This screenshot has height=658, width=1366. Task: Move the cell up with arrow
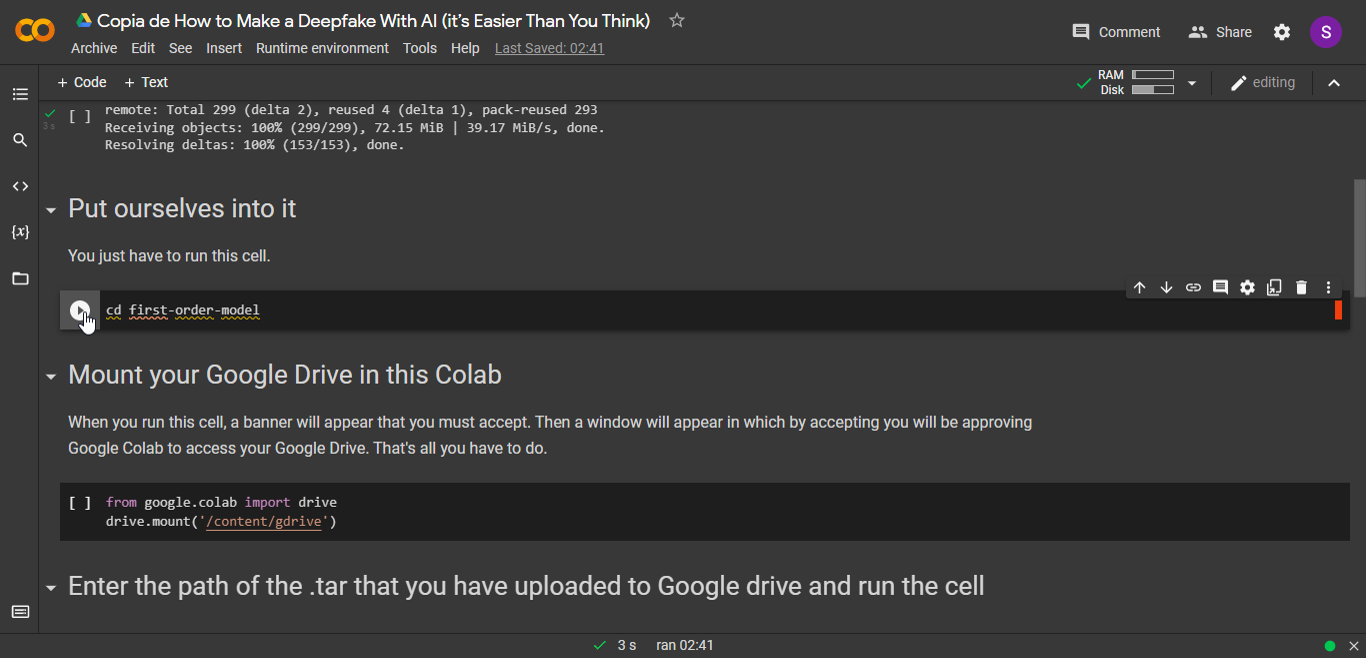(x=1139, y=288)
